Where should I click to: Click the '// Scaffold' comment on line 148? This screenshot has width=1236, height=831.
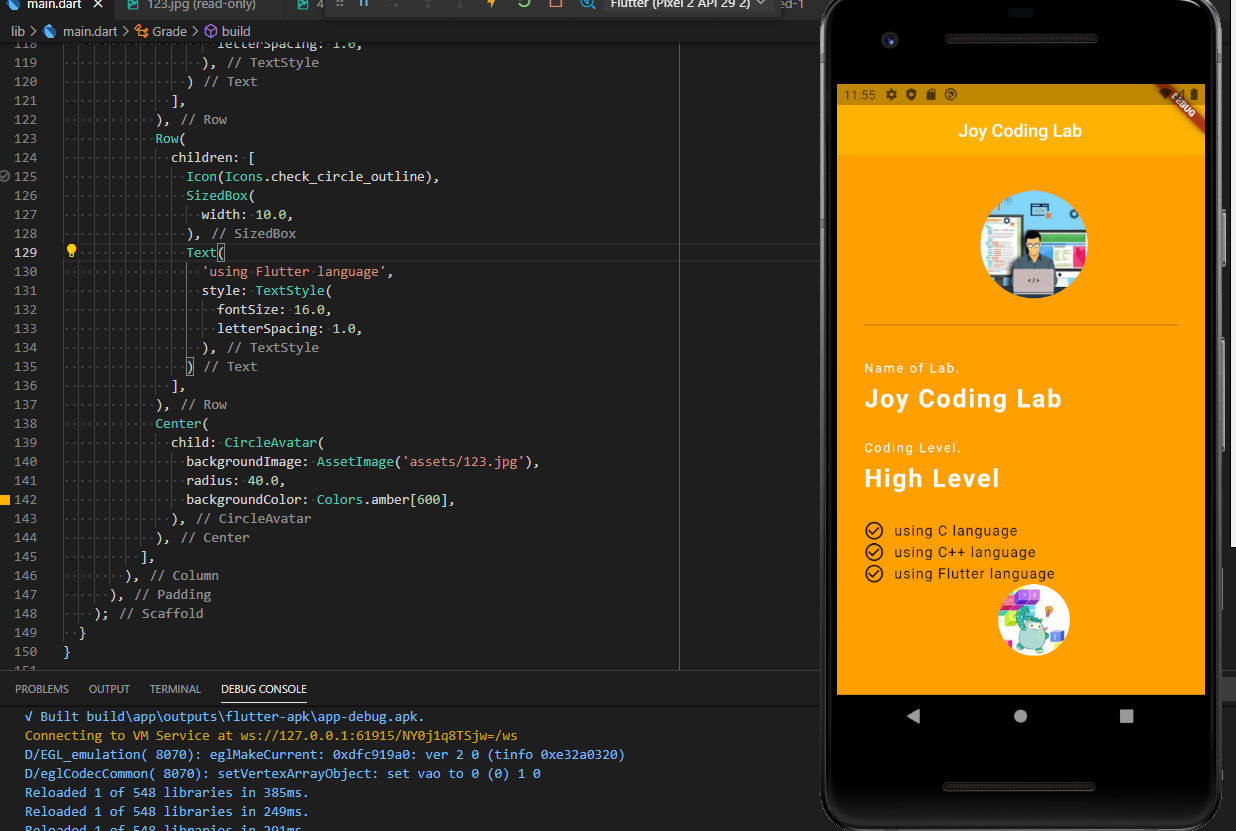point(161,613)
